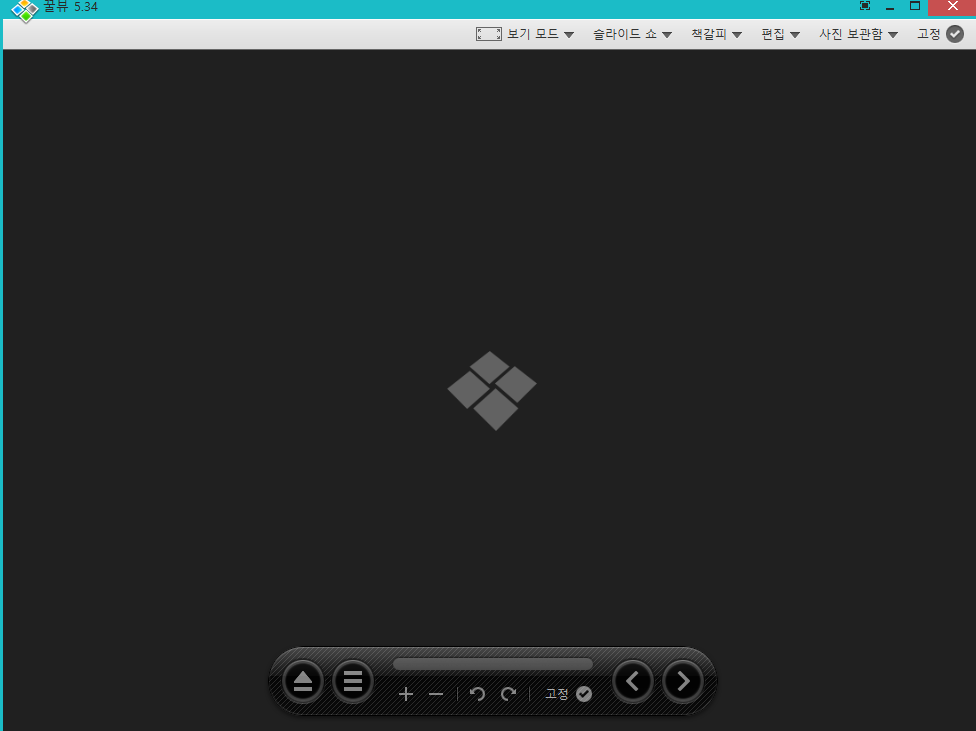Zoom in with the plus icon
This screenshot has width=976, height=731.
tap(406, 694)
